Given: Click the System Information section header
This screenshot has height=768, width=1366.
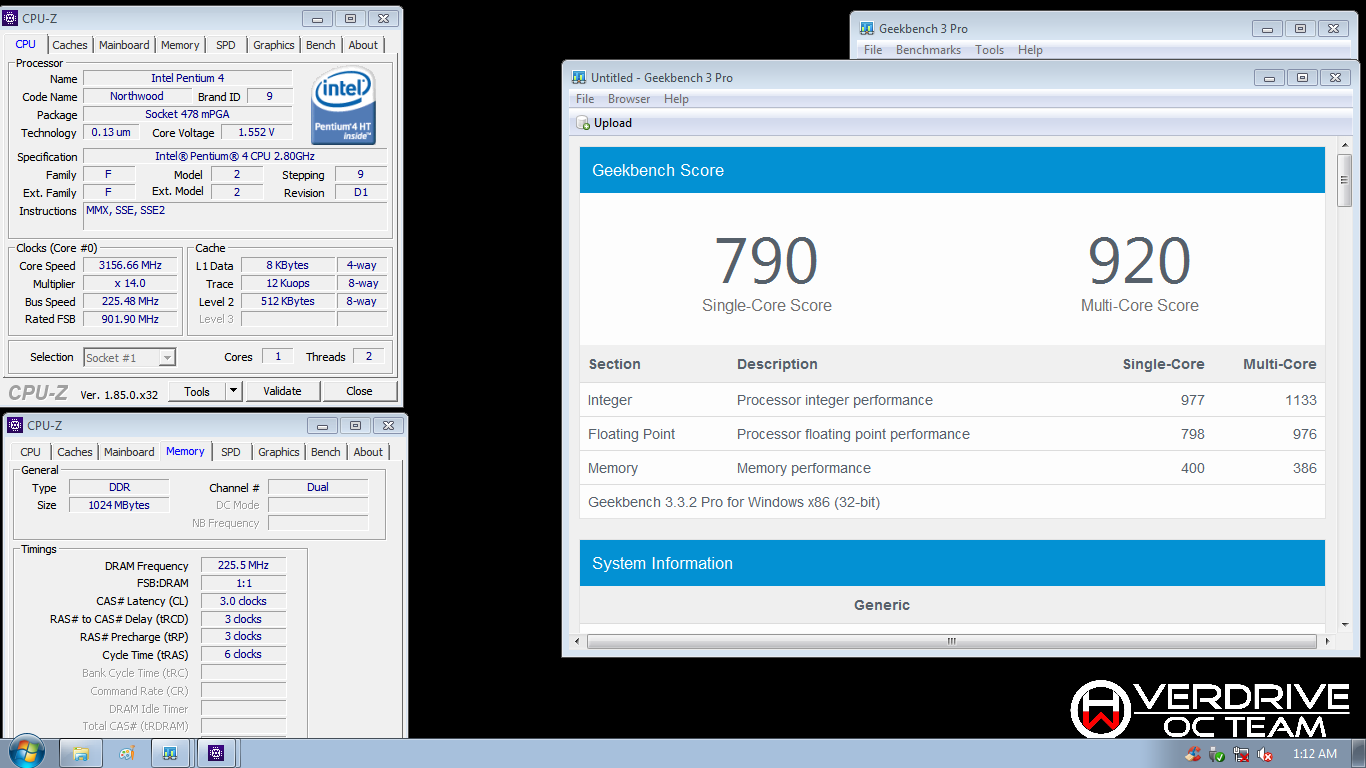Looking at the screenshot, I should [952, 563].
